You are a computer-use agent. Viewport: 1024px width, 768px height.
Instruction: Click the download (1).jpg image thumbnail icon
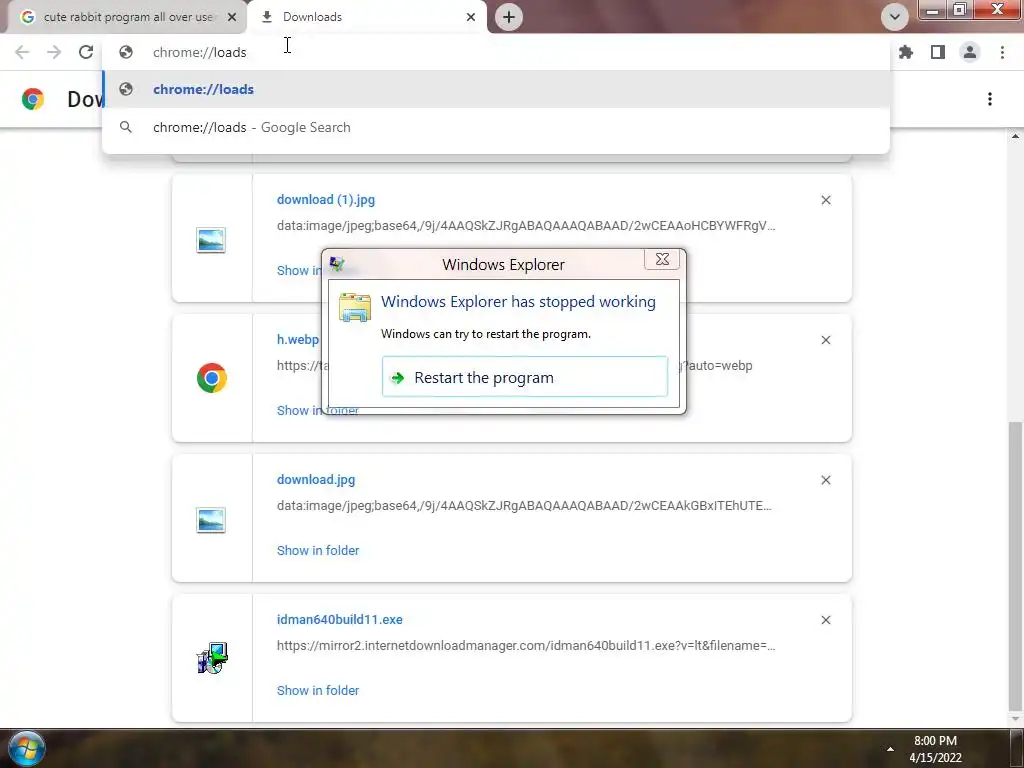point(211,240)
